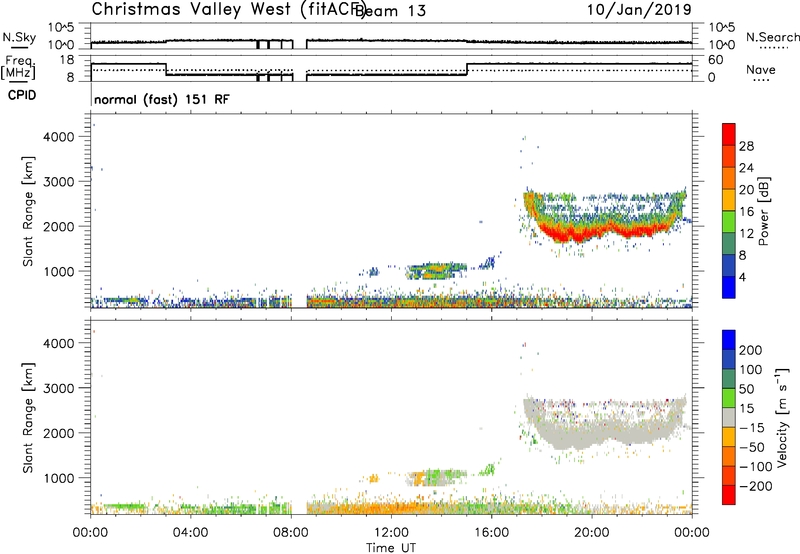This screenshot has height=554, width=800.
Task: Click the "N.Sky" legend label
Action: point(19,37)
